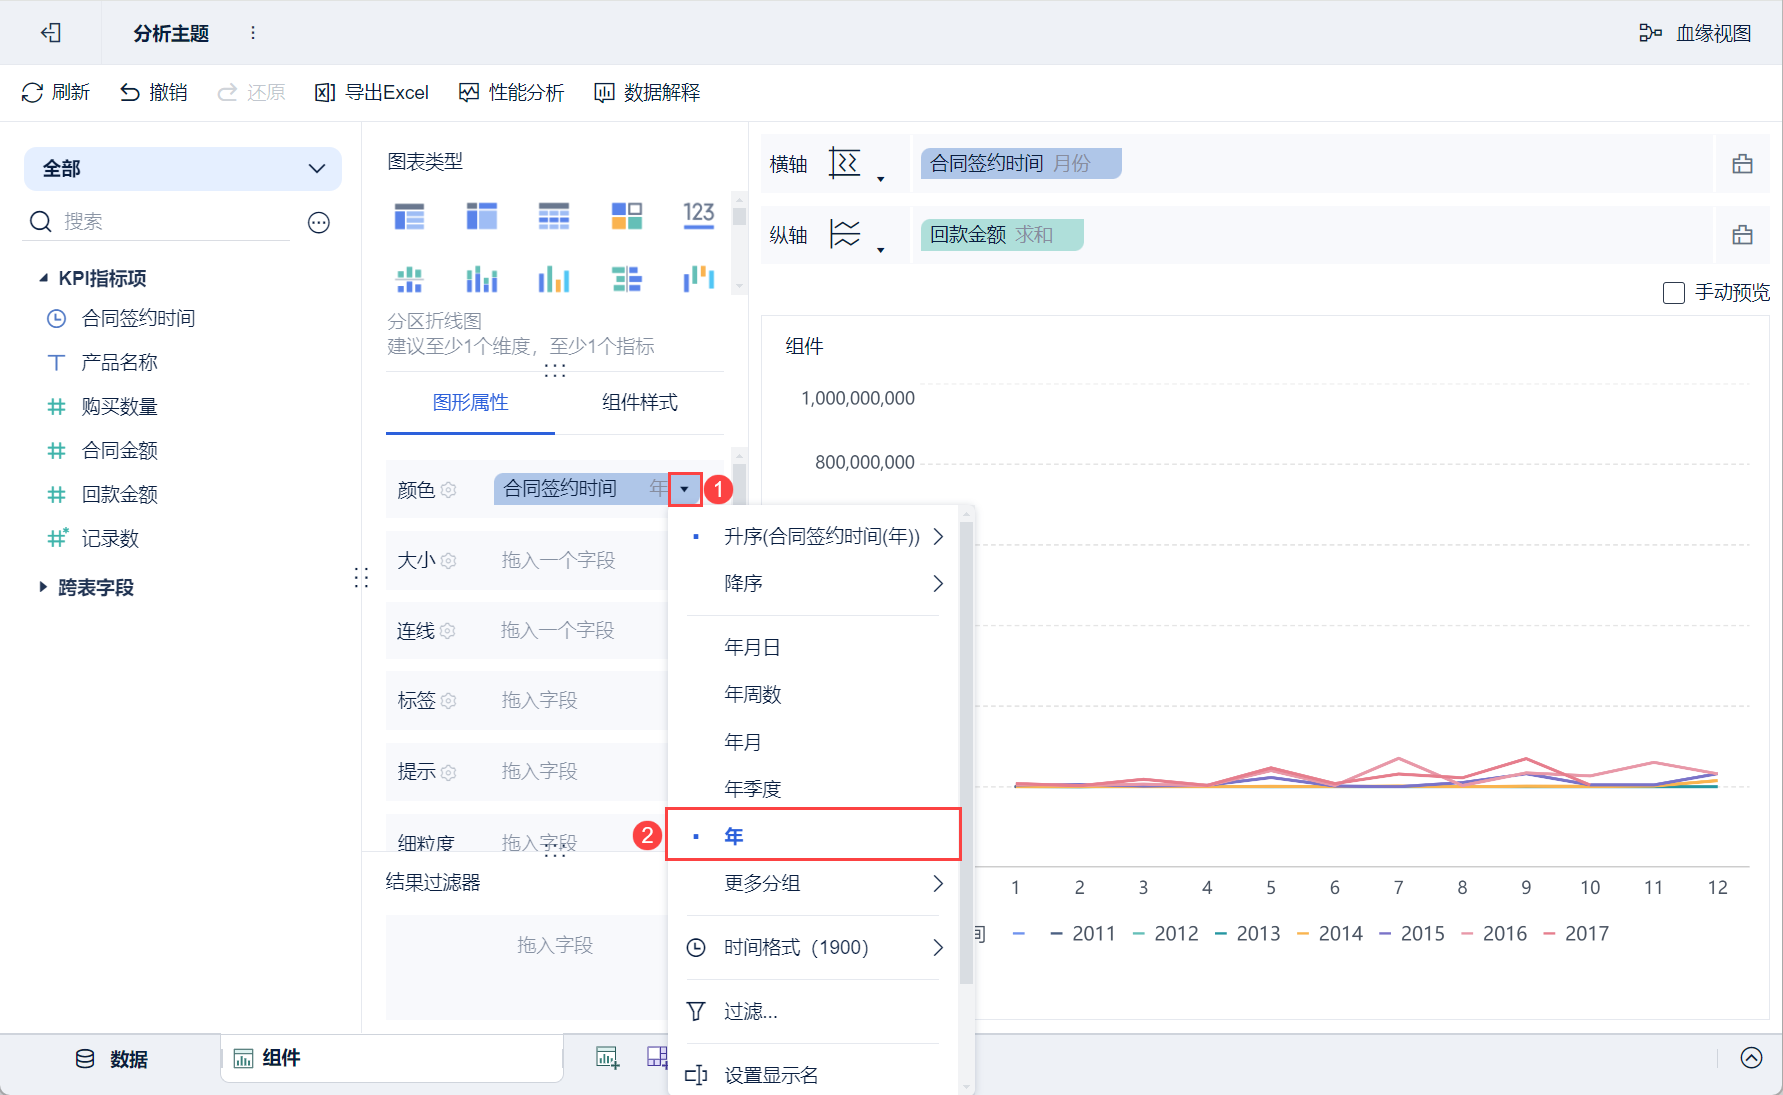Click the 横轴 axis swap icon

coord(845,163)
